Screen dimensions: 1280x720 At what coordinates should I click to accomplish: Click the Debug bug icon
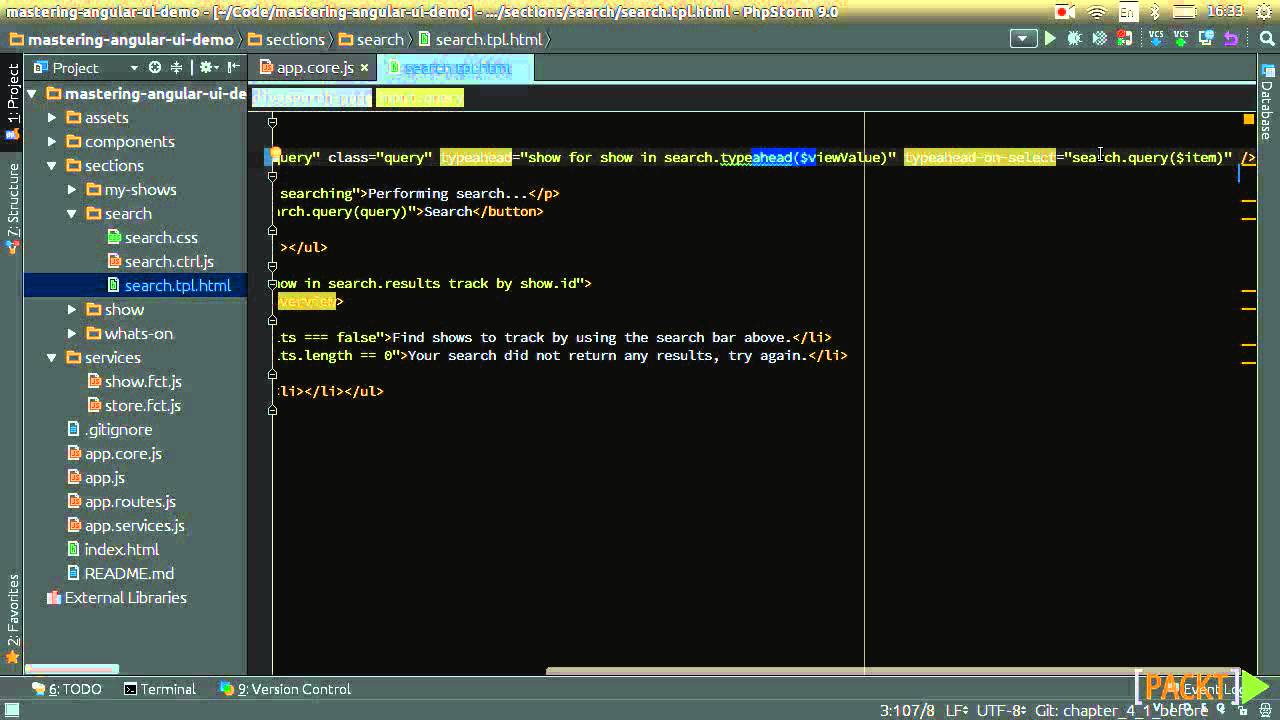(1075, 39)
